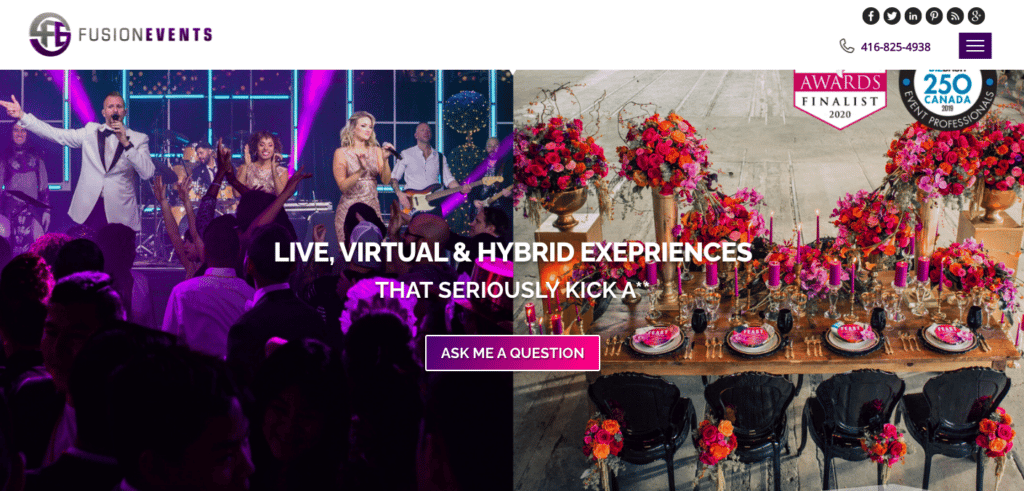Viewport: 1024px width, 491px height.
Task: Subscribe via the RSS feed icon
Action: point(955,16)
